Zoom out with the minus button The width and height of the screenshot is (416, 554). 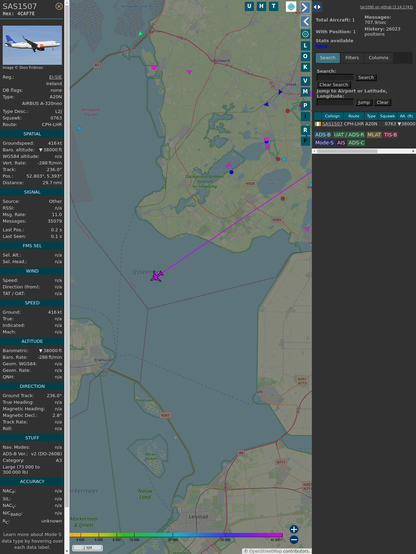(294, 540)
